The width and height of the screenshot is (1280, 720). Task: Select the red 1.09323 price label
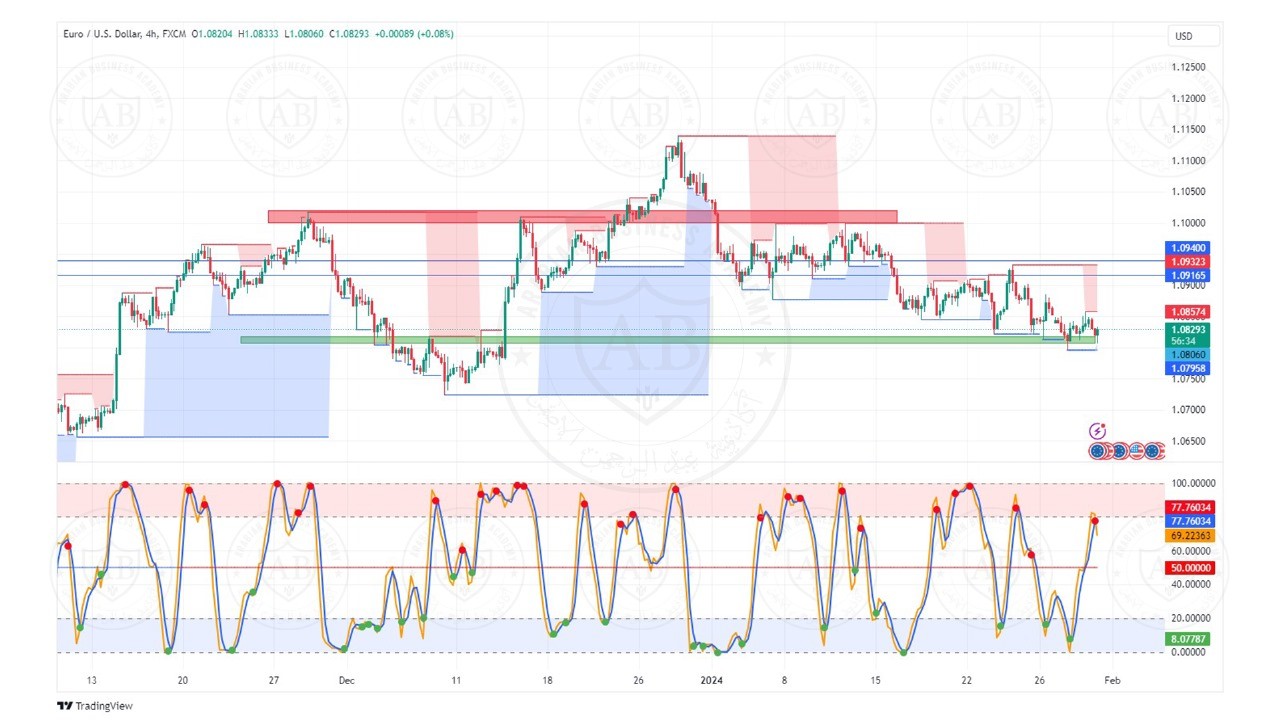[1187, 261]
